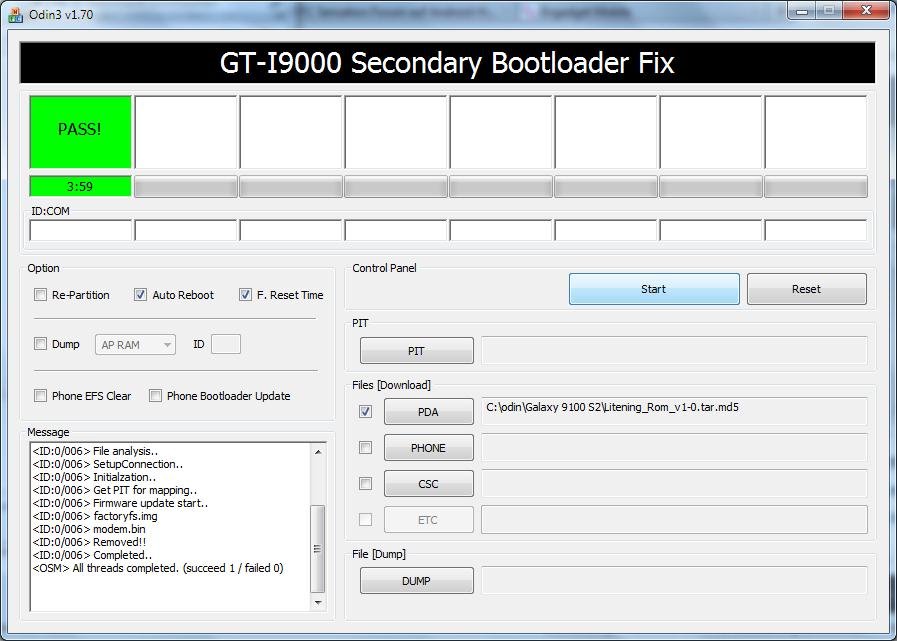Click the DUMP button

[x=416, y=580]
